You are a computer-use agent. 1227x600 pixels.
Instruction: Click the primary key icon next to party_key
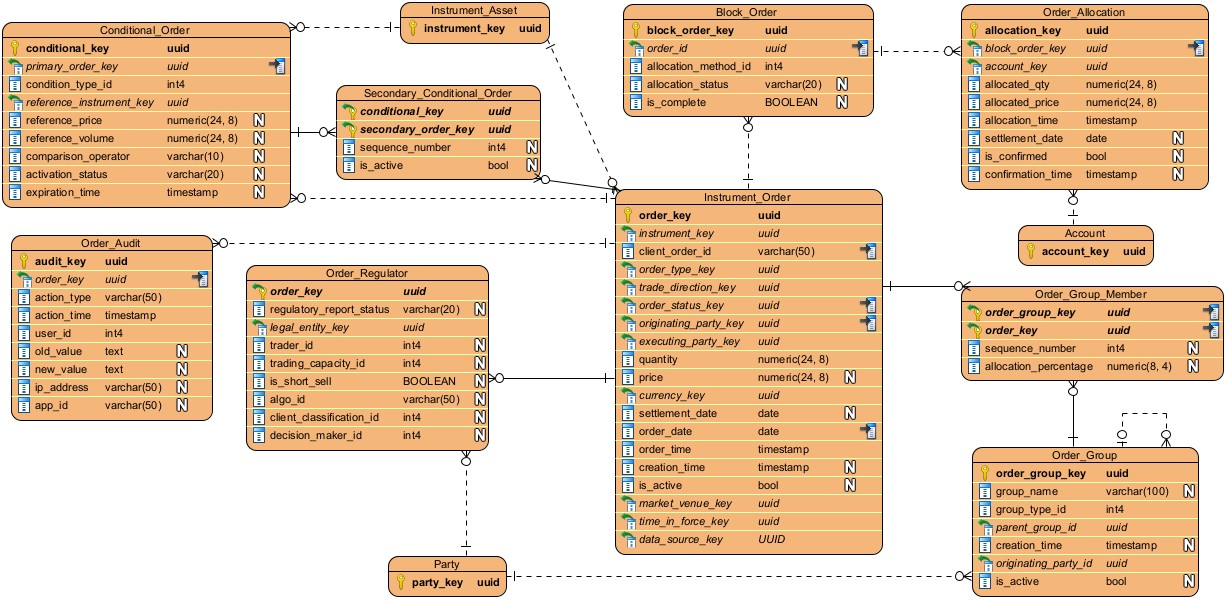tap(400, 582)
